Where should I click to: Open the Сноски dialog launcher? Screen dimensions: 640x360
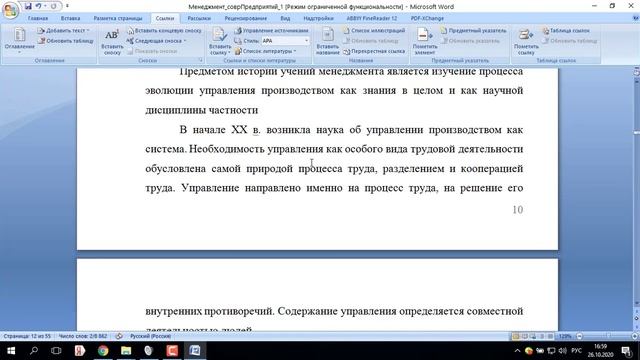pos(200,60)
